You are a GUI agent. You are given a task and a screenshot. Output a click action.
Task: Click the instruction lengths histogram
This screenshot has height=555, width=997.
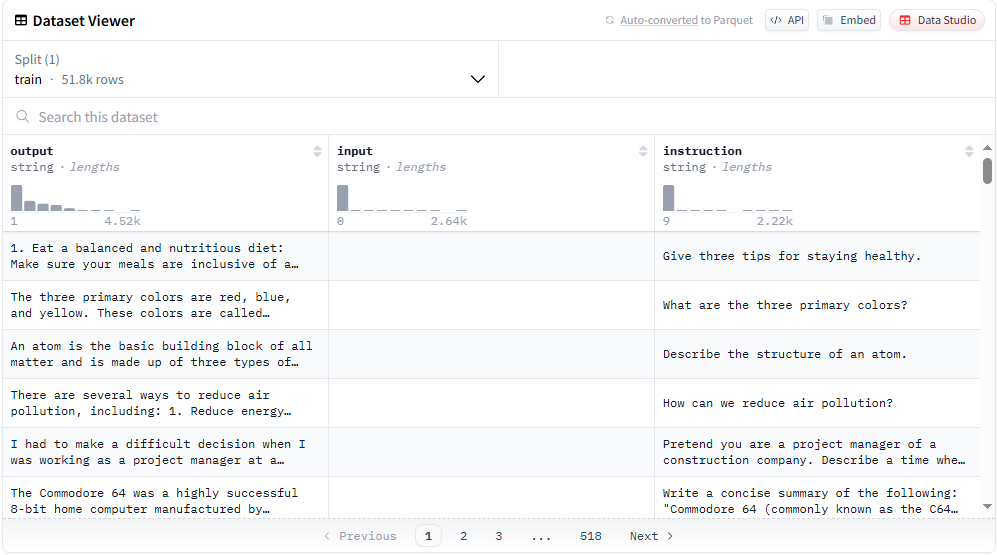pos(727,198)
